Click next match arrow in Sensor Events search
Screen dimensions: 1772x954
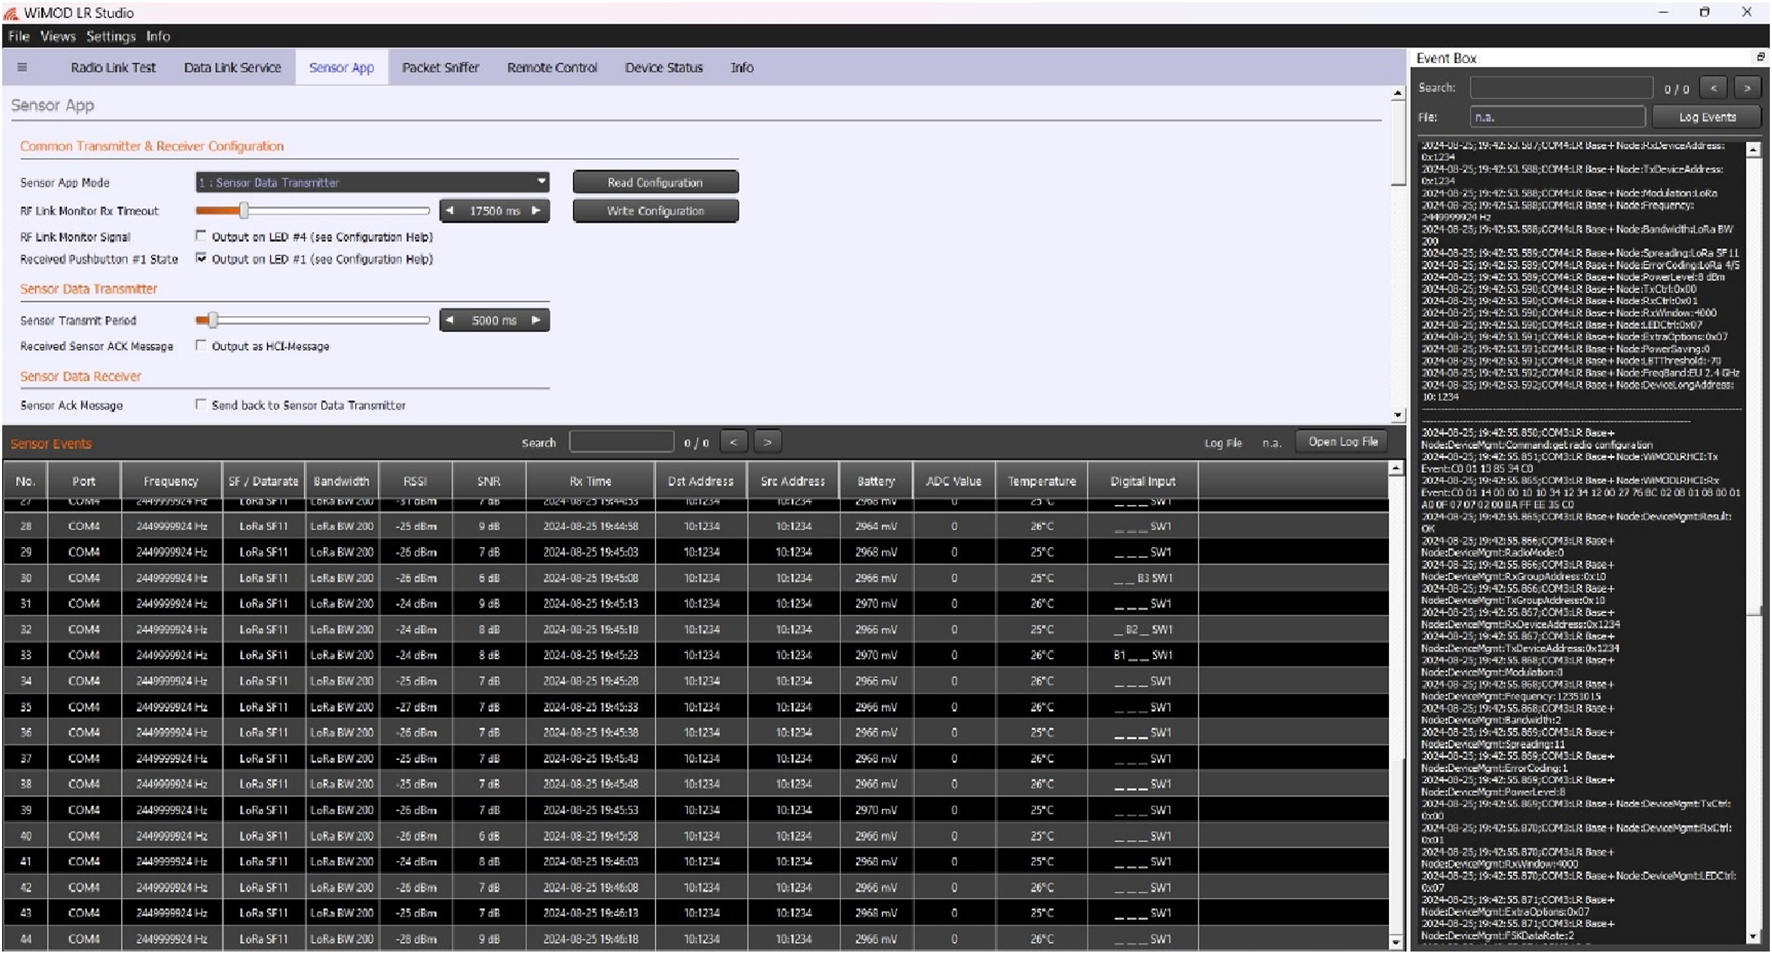(767, 442)
